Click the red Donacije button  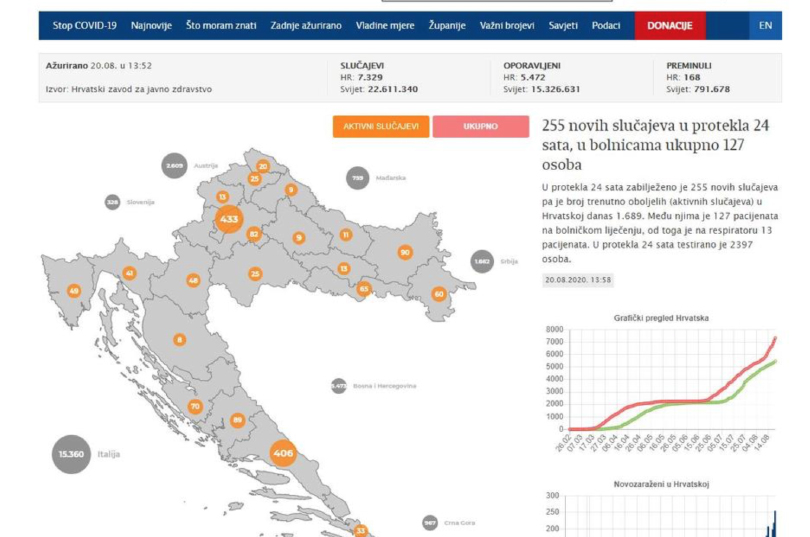click(669, 25)
